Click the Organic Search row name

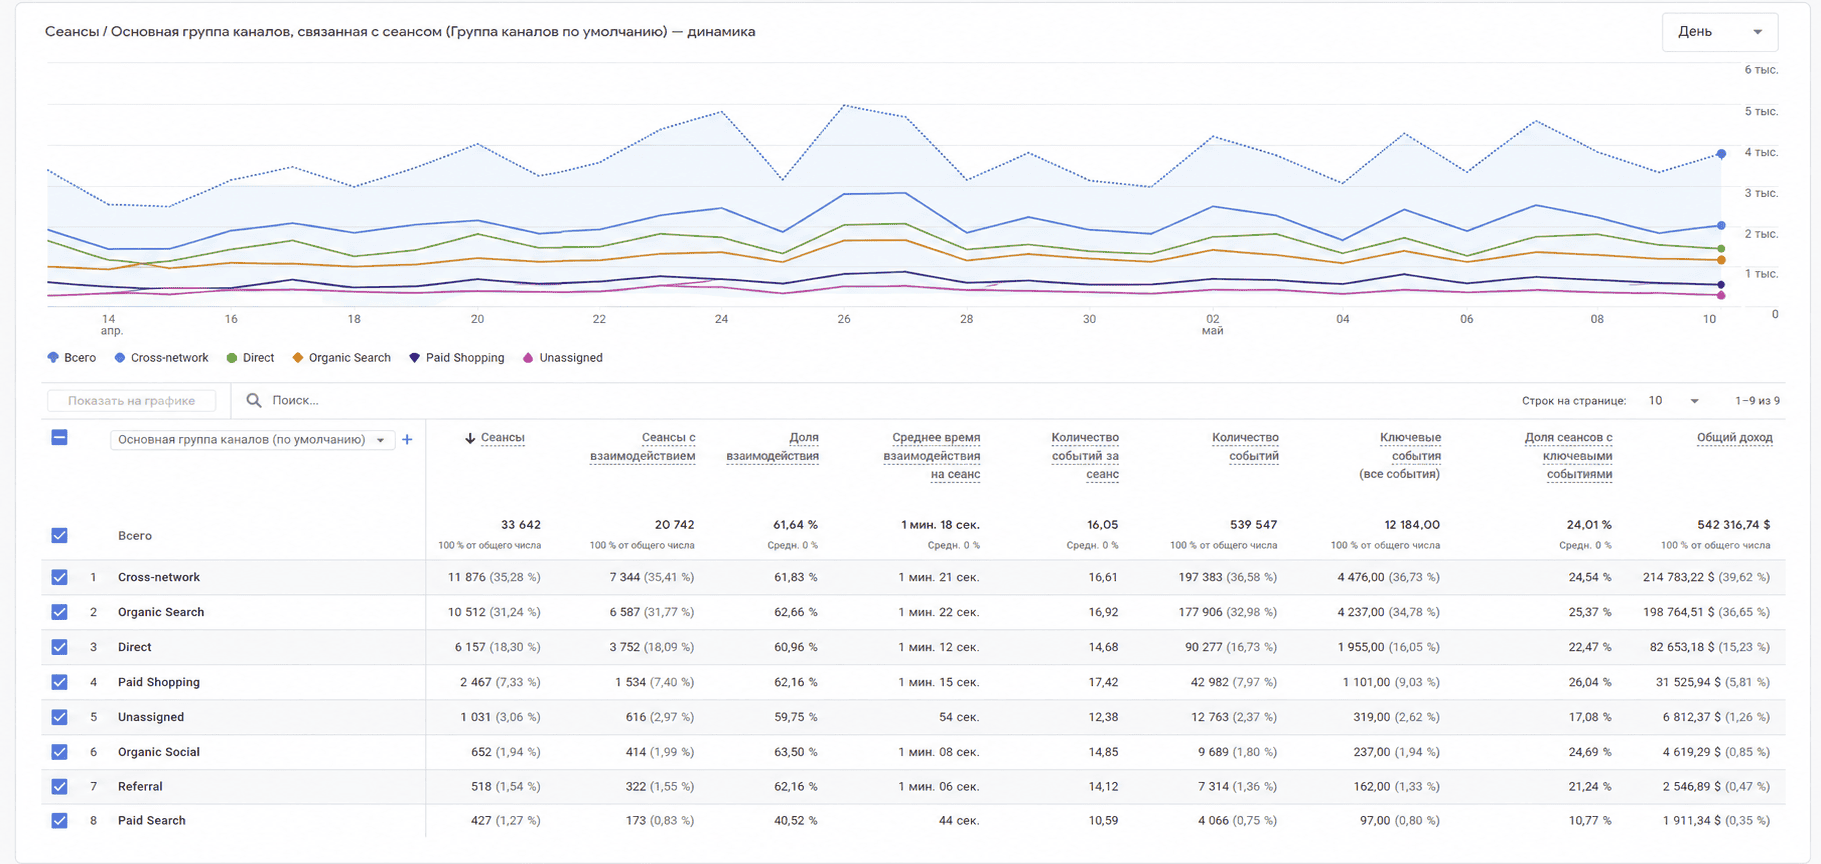(161, 613)
